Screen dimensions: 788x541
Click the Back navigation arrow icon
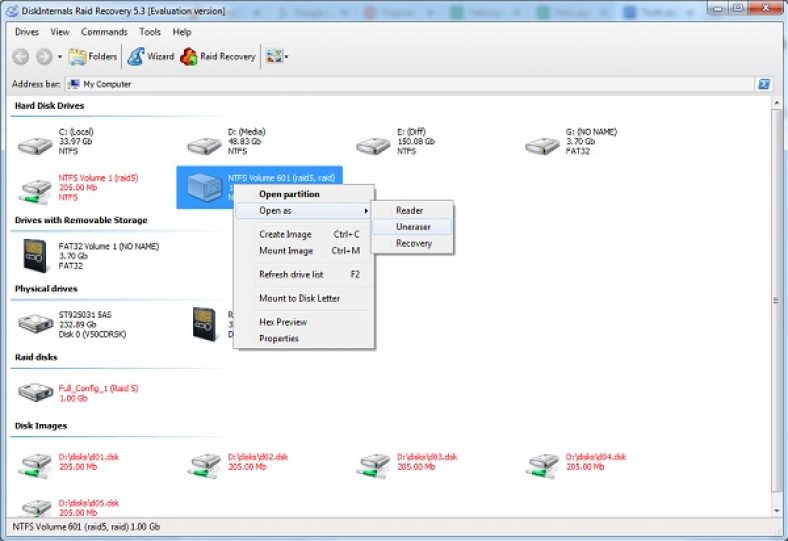20,57
